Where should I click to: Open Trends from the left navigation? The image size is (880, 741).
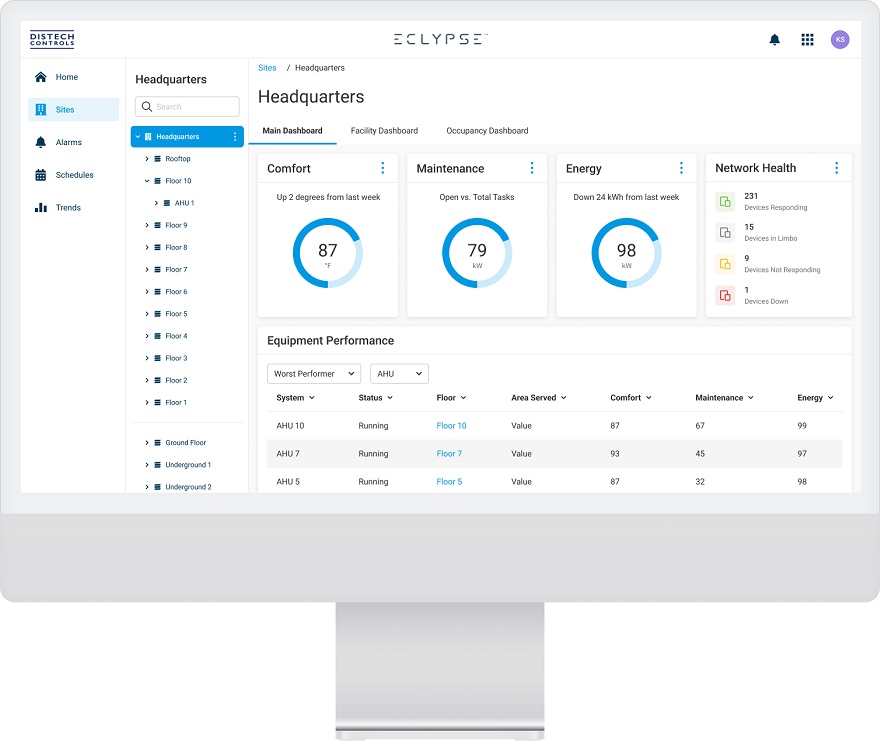pyautogui.click(x=68, y=208)
